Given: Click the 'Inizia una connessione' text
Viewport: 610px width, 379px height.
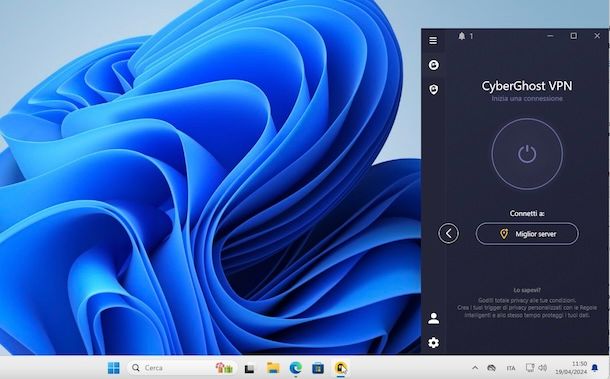Looking at the screenshot, I should pyautogui.click(x=527, y=99).
